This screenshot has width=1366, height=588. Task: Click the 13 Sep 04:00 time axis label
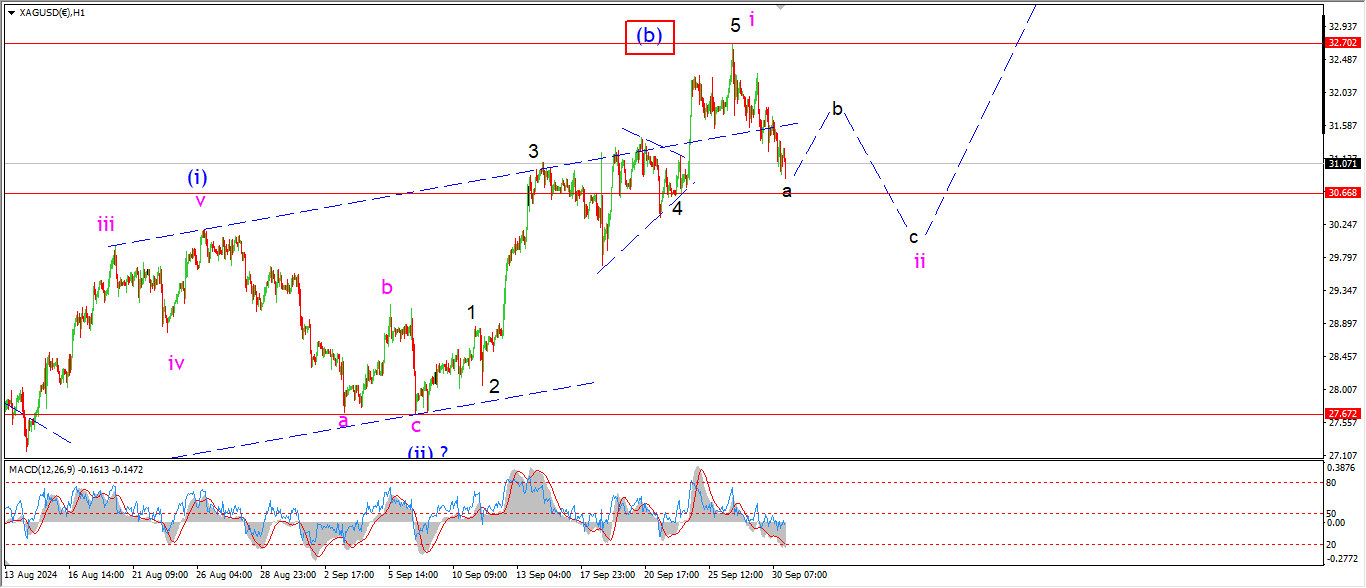tap(543, 575)
